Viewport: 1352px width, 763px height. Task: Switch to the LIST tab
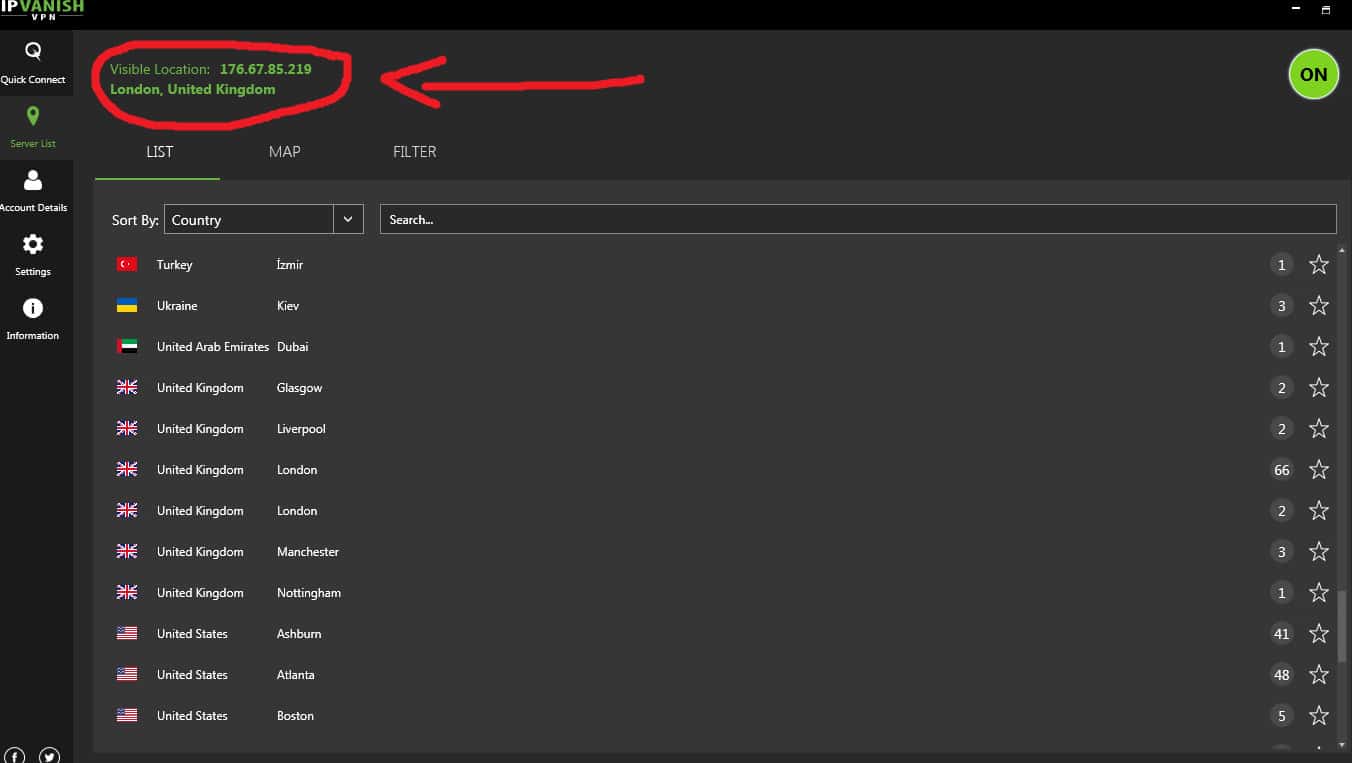click(159, 152)
